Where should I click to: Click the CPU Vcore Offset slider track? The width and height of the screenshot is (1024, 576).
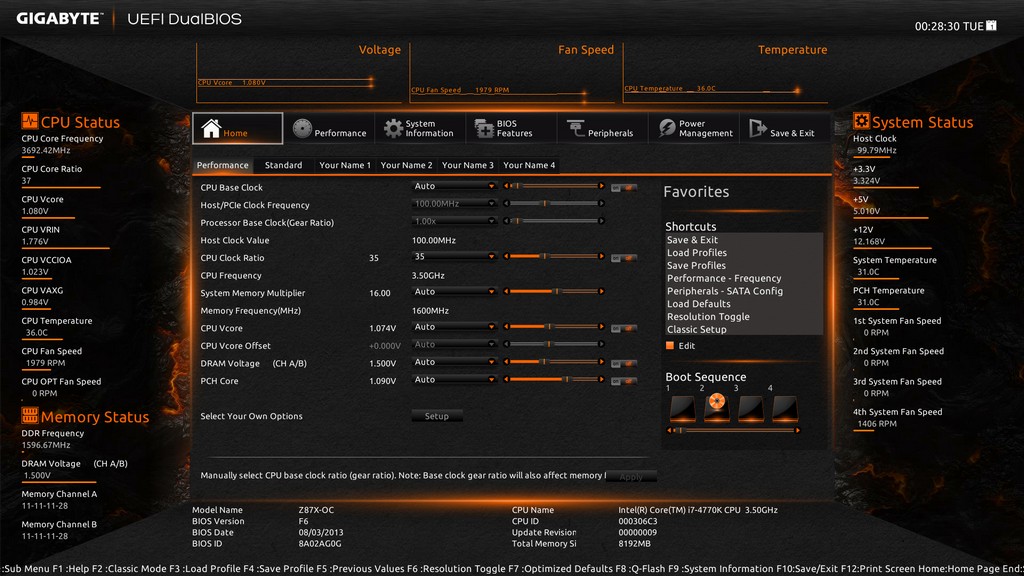click(x=554, y=344)
